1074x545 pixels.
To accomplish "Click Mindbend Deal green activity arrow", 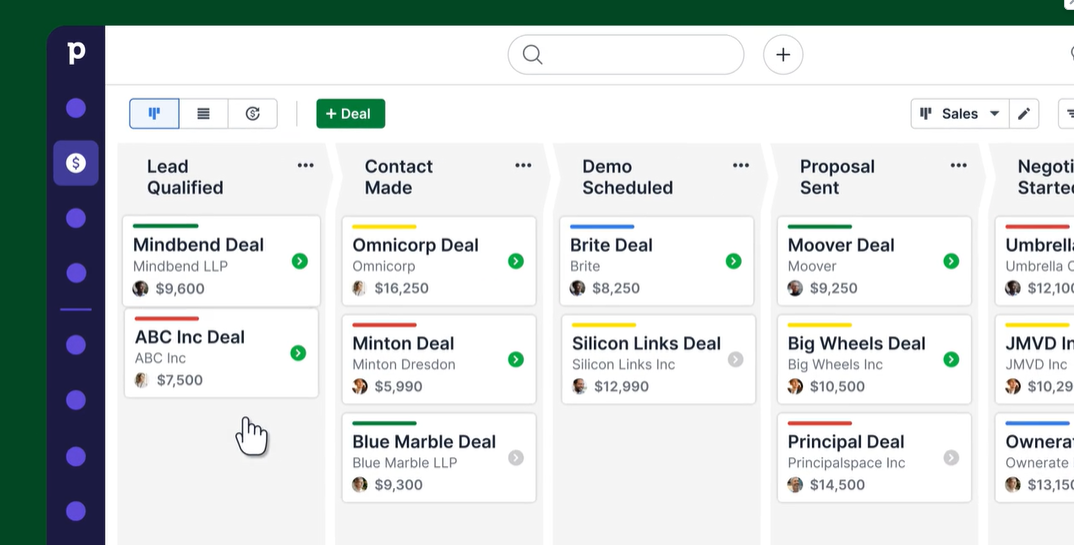I will click(299, 261).
